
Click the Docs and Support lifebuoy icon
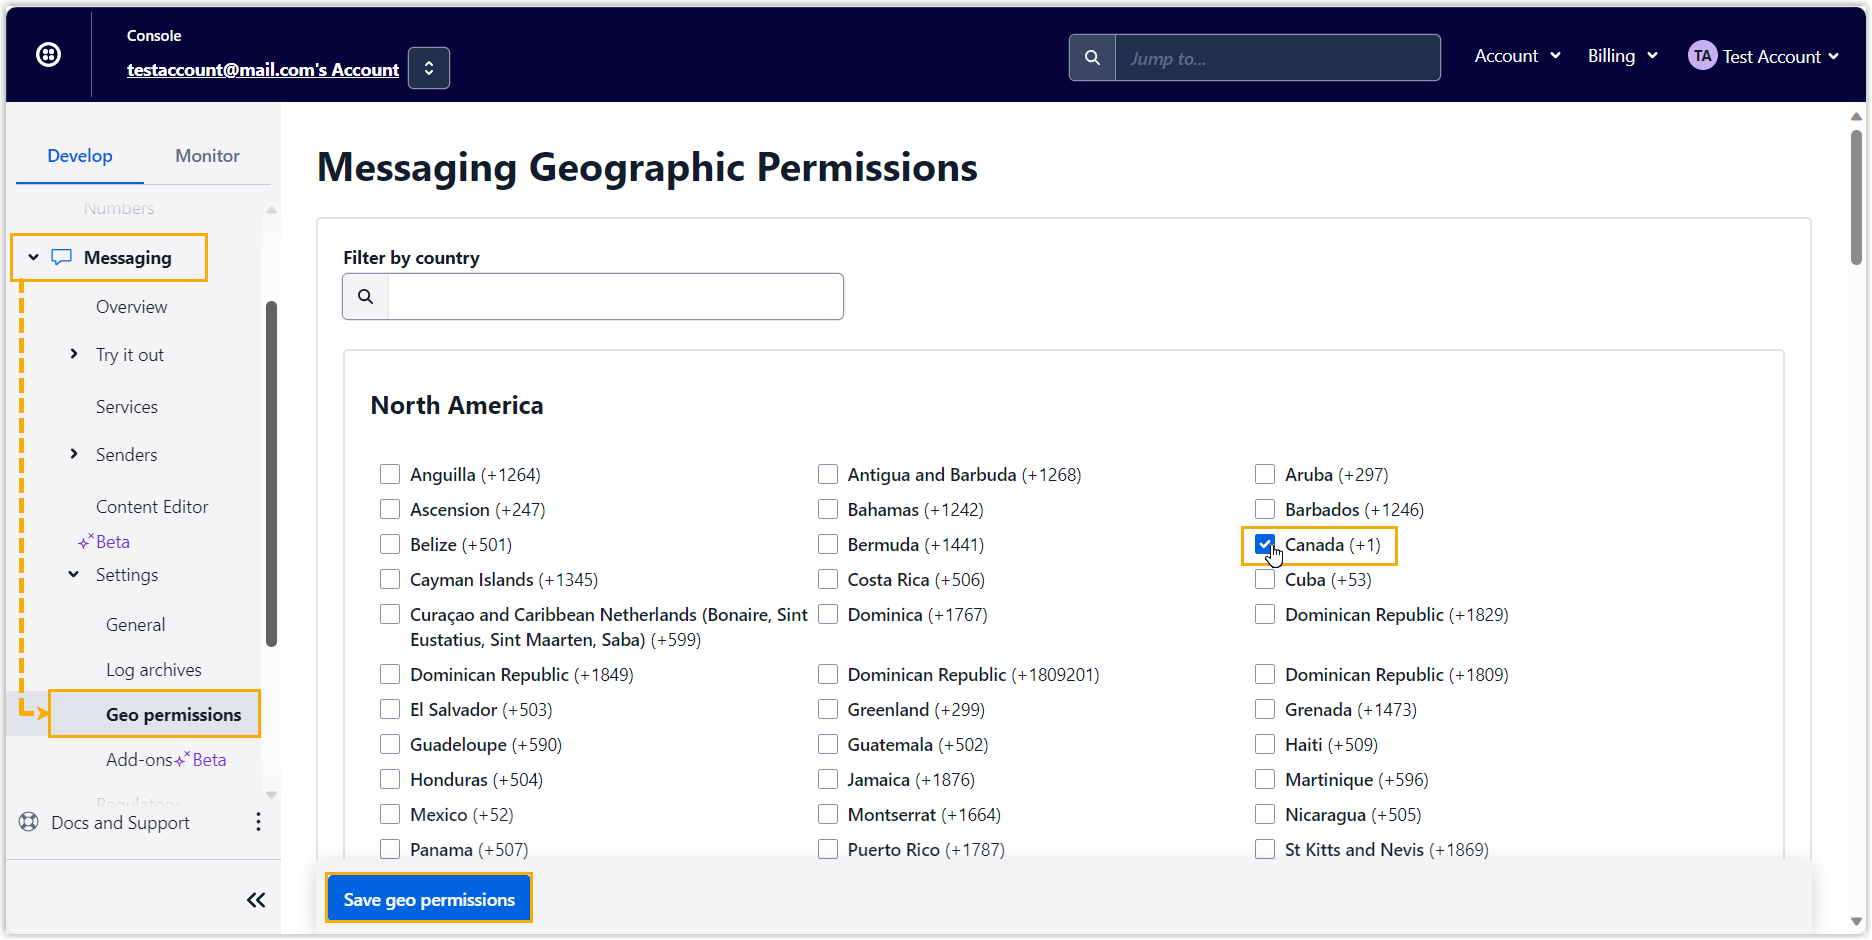(x=29, y=822)
